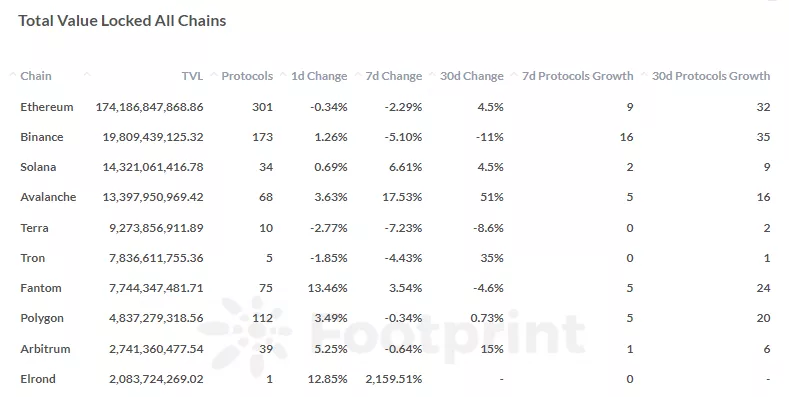Select Polygon in the chain list

click(x=42, y=319)
